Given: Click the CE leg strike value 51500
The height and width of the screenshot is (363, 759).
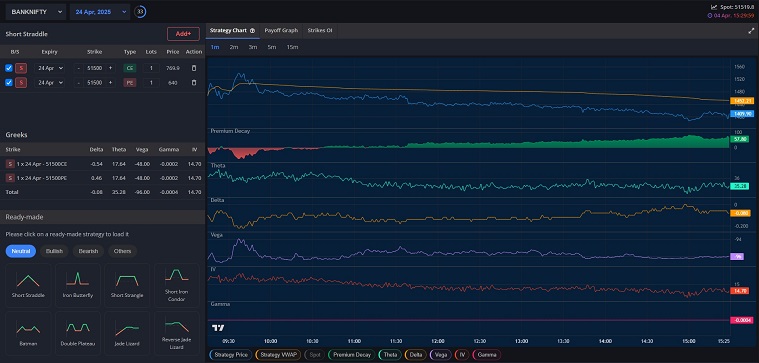Looking at the screenshot, I should tap(94, 68).
